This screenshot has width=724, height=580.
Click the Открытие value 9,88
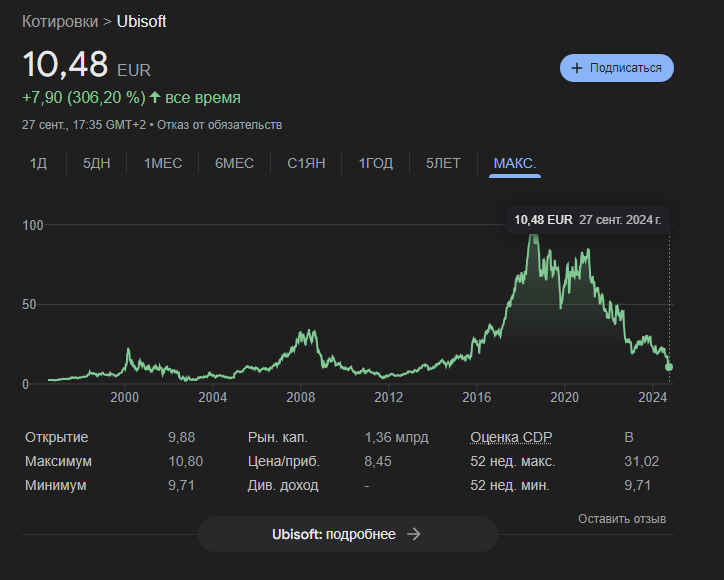point(181,437)
